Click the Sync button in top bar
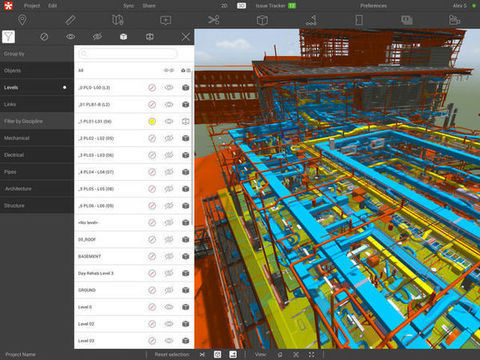480x360 pixels. click(128, 6)
